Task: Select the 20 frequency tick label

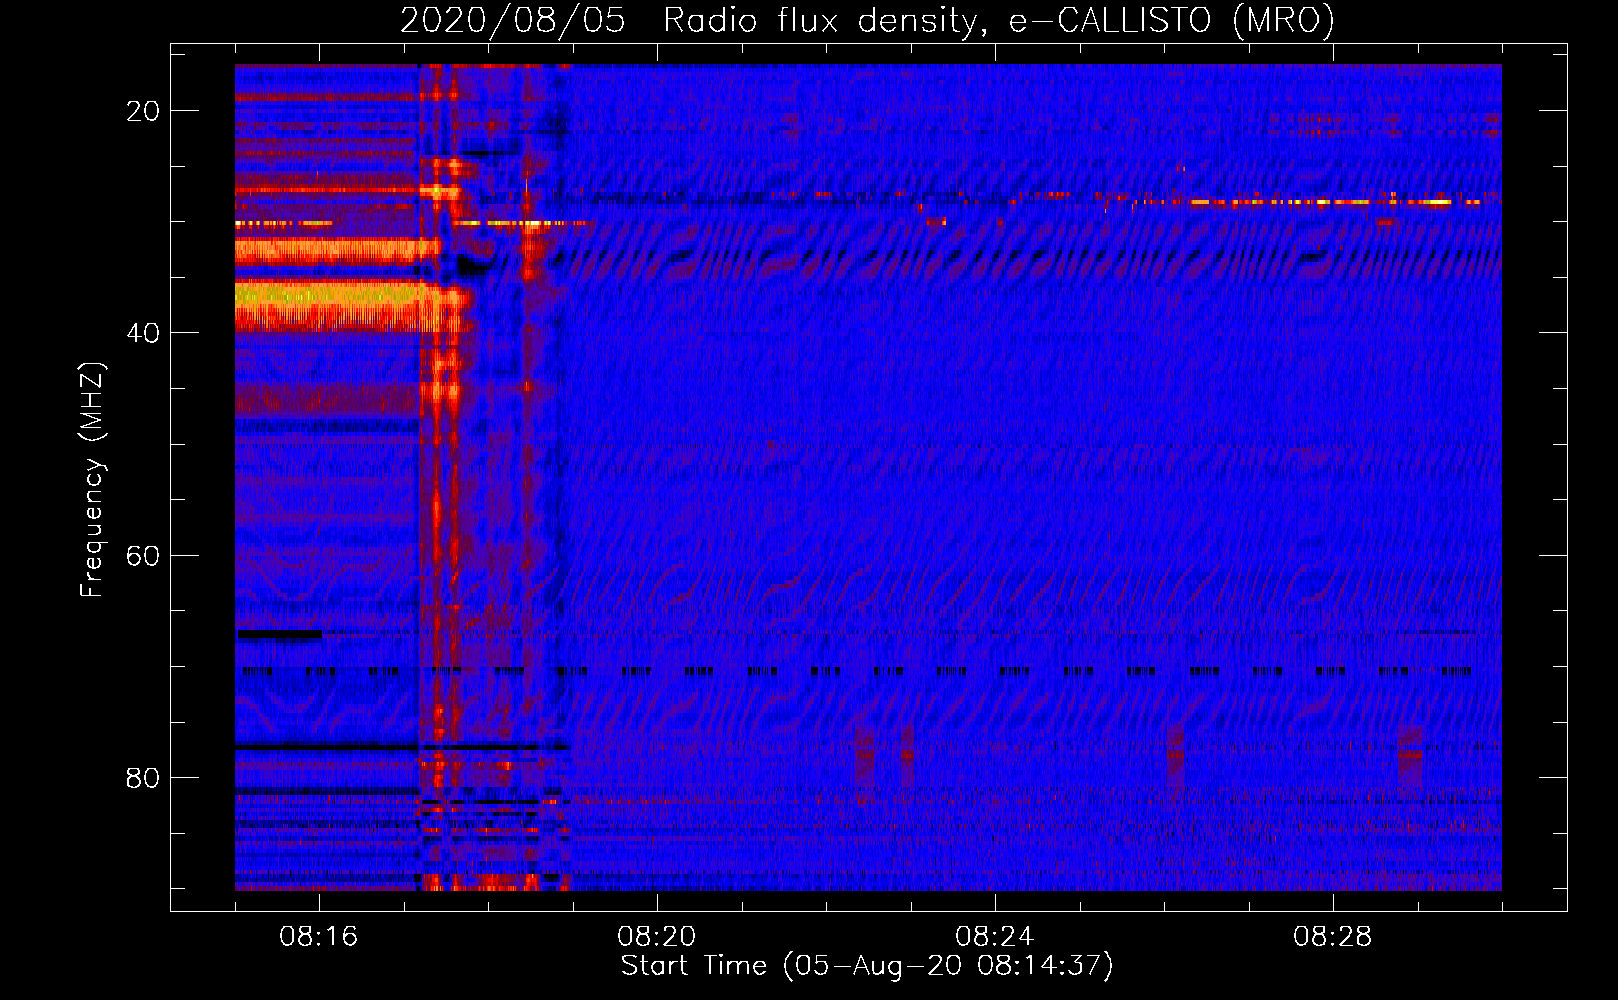Action: [143, 111]
